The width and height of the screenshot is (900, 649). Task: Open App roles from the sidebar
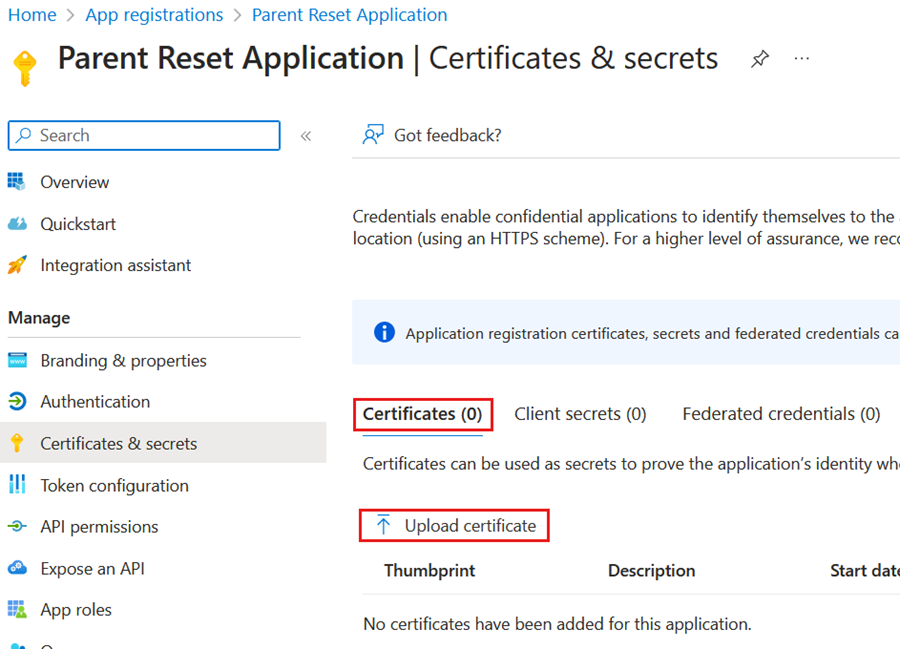coord(76,610)
